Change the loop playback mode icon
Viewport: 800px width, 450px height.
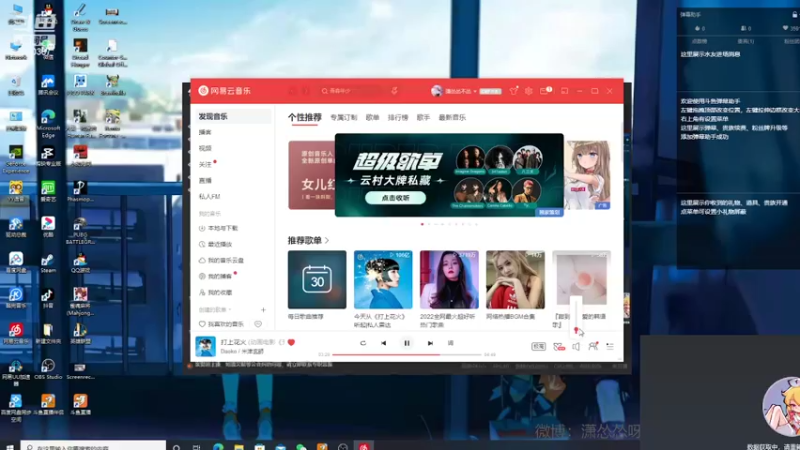[x=363, y=343]
